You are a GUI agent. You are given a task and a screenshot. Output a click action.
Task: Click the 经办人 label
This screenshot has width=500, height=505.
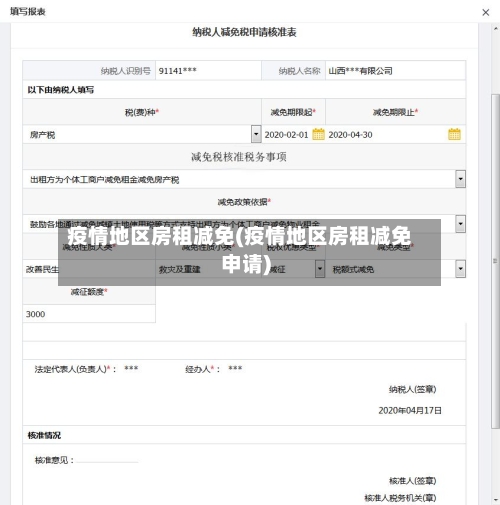point(198,369)
